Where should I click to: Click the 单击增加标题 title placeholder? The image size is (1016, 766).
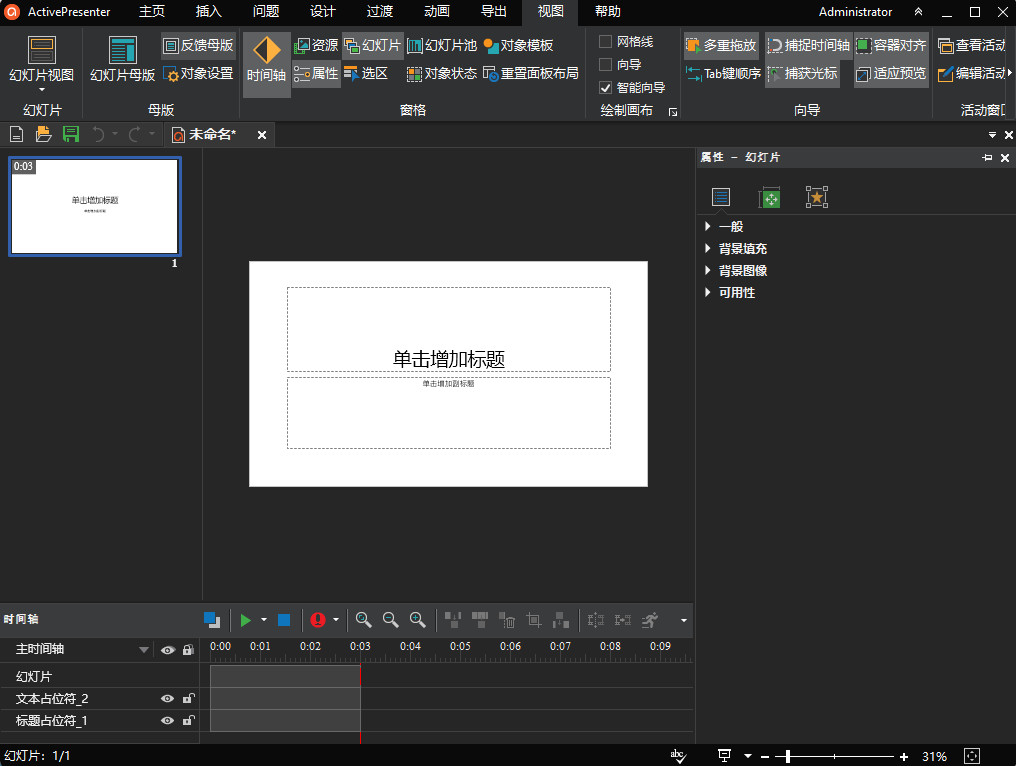[448, 329]
